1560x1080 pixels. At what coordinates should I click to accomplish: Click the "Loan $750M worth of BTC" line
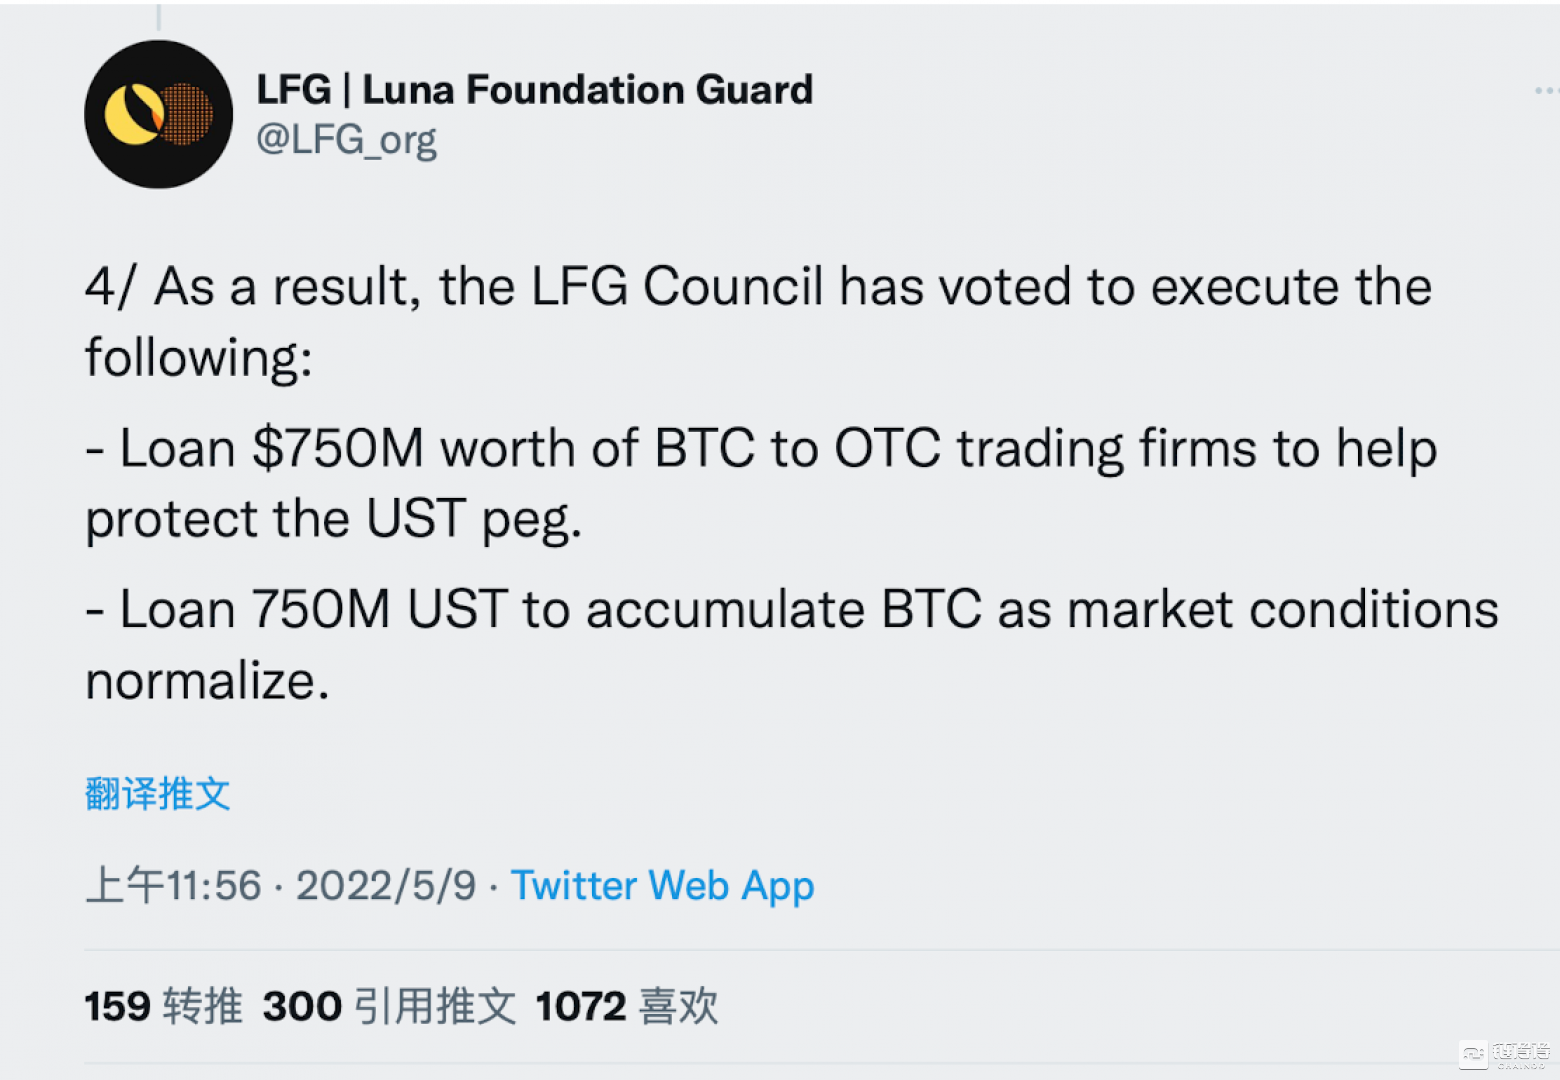[760, 448]
